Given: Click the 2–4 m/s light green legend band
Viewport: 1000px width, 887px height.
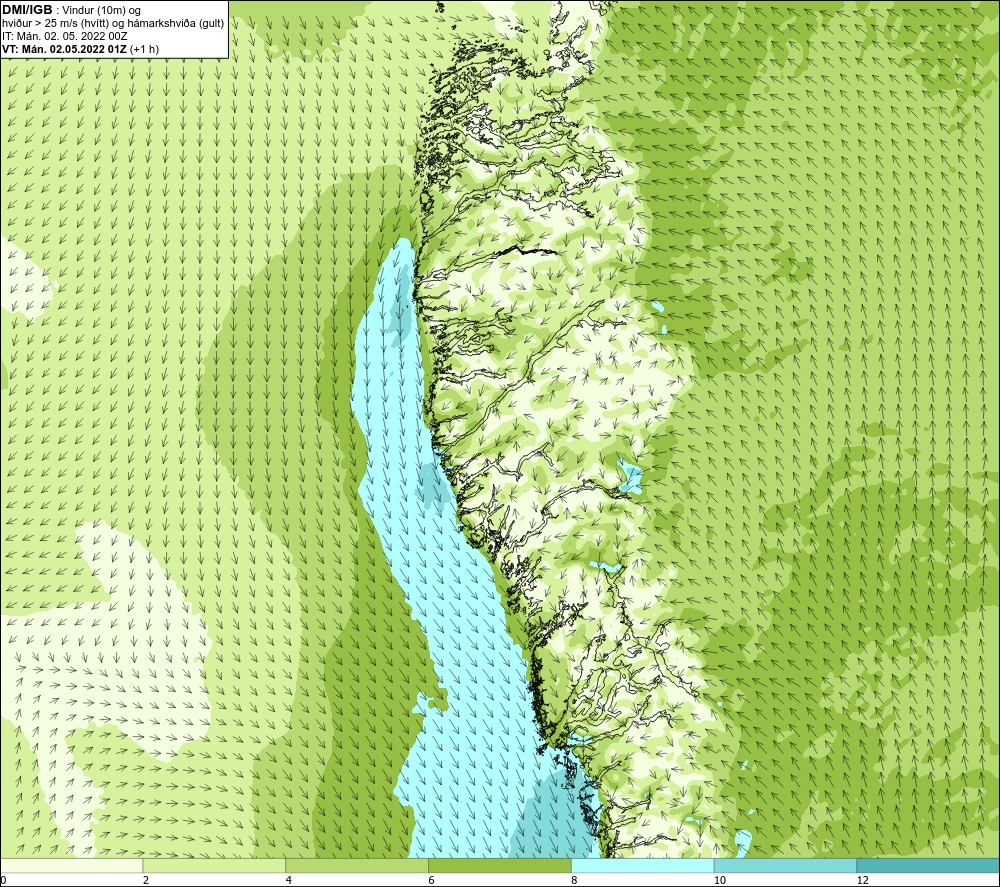Looking at the screenshot, I should click(214, 865).
